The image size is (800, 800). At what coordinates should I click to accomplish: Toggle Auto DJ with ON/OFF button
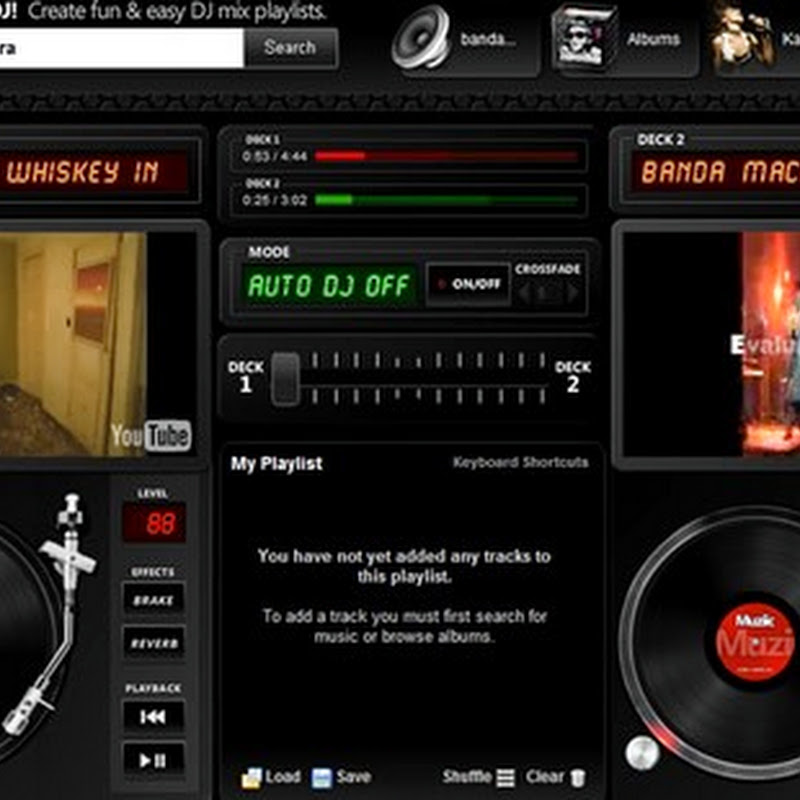point(468,284)
